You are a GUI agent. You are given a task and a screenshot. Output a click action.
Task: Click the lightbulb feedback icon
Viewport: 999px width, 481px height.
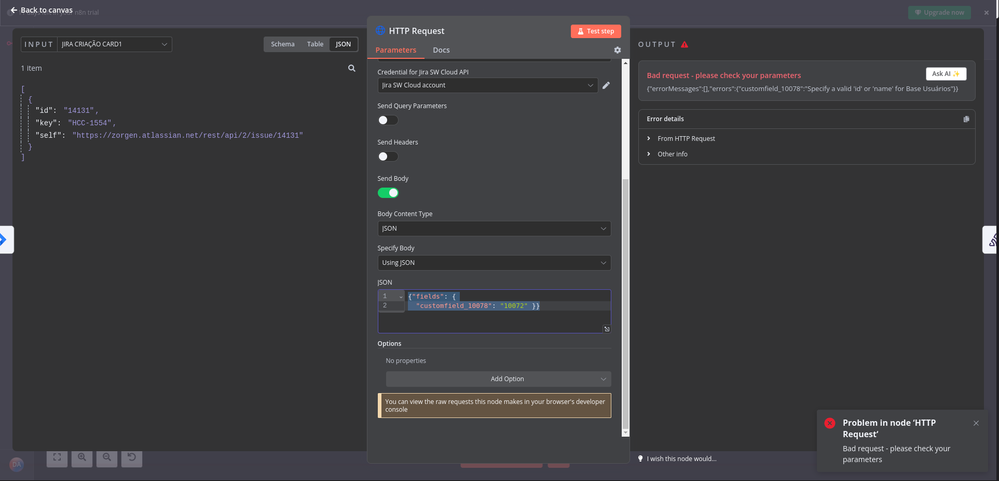640,459
